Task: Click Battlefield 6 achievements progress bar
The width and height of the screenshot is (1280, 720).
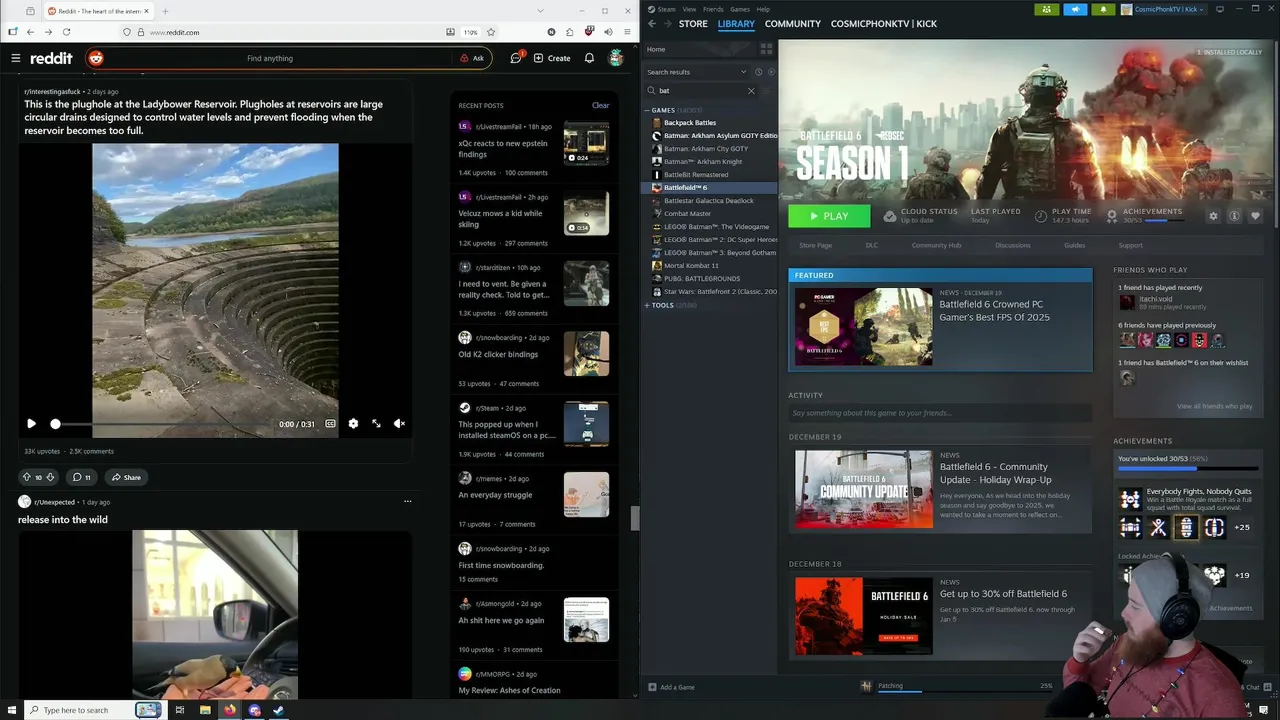Action: pyautogui.click(x=1188, y=467)
